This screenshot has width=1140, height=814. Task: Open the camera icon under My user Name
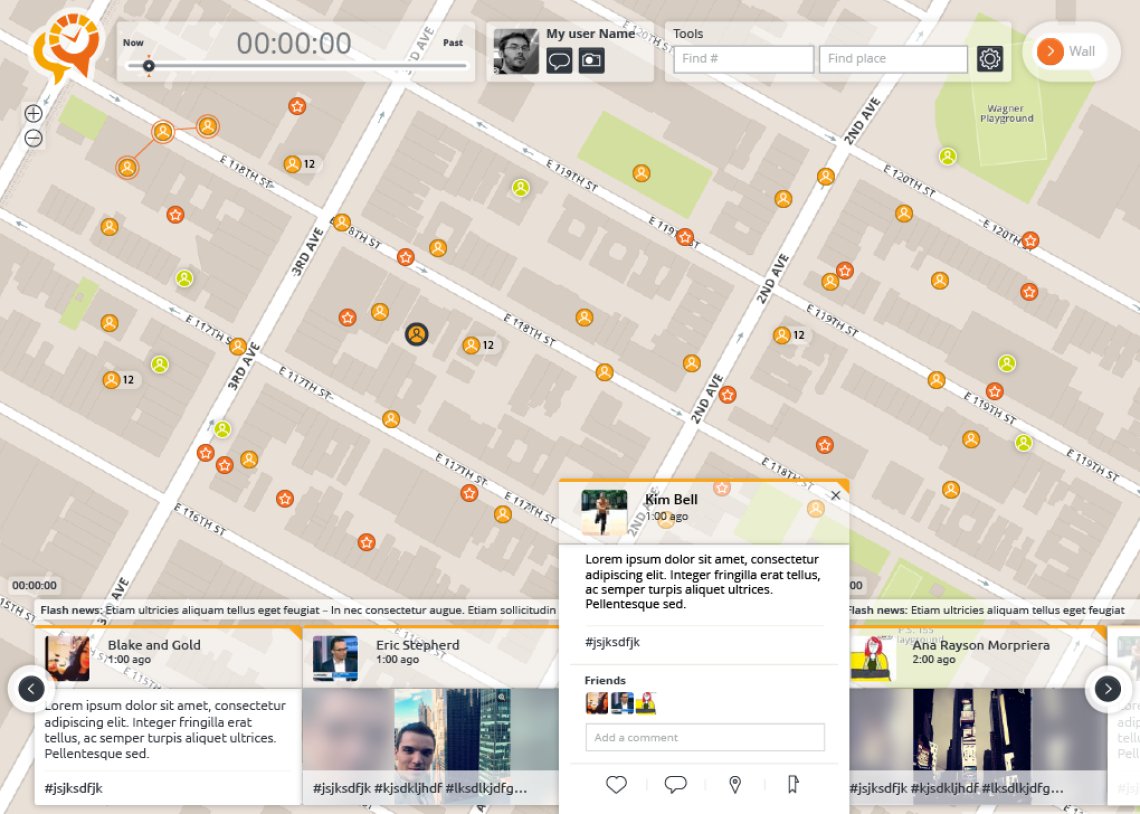point(592,60)
